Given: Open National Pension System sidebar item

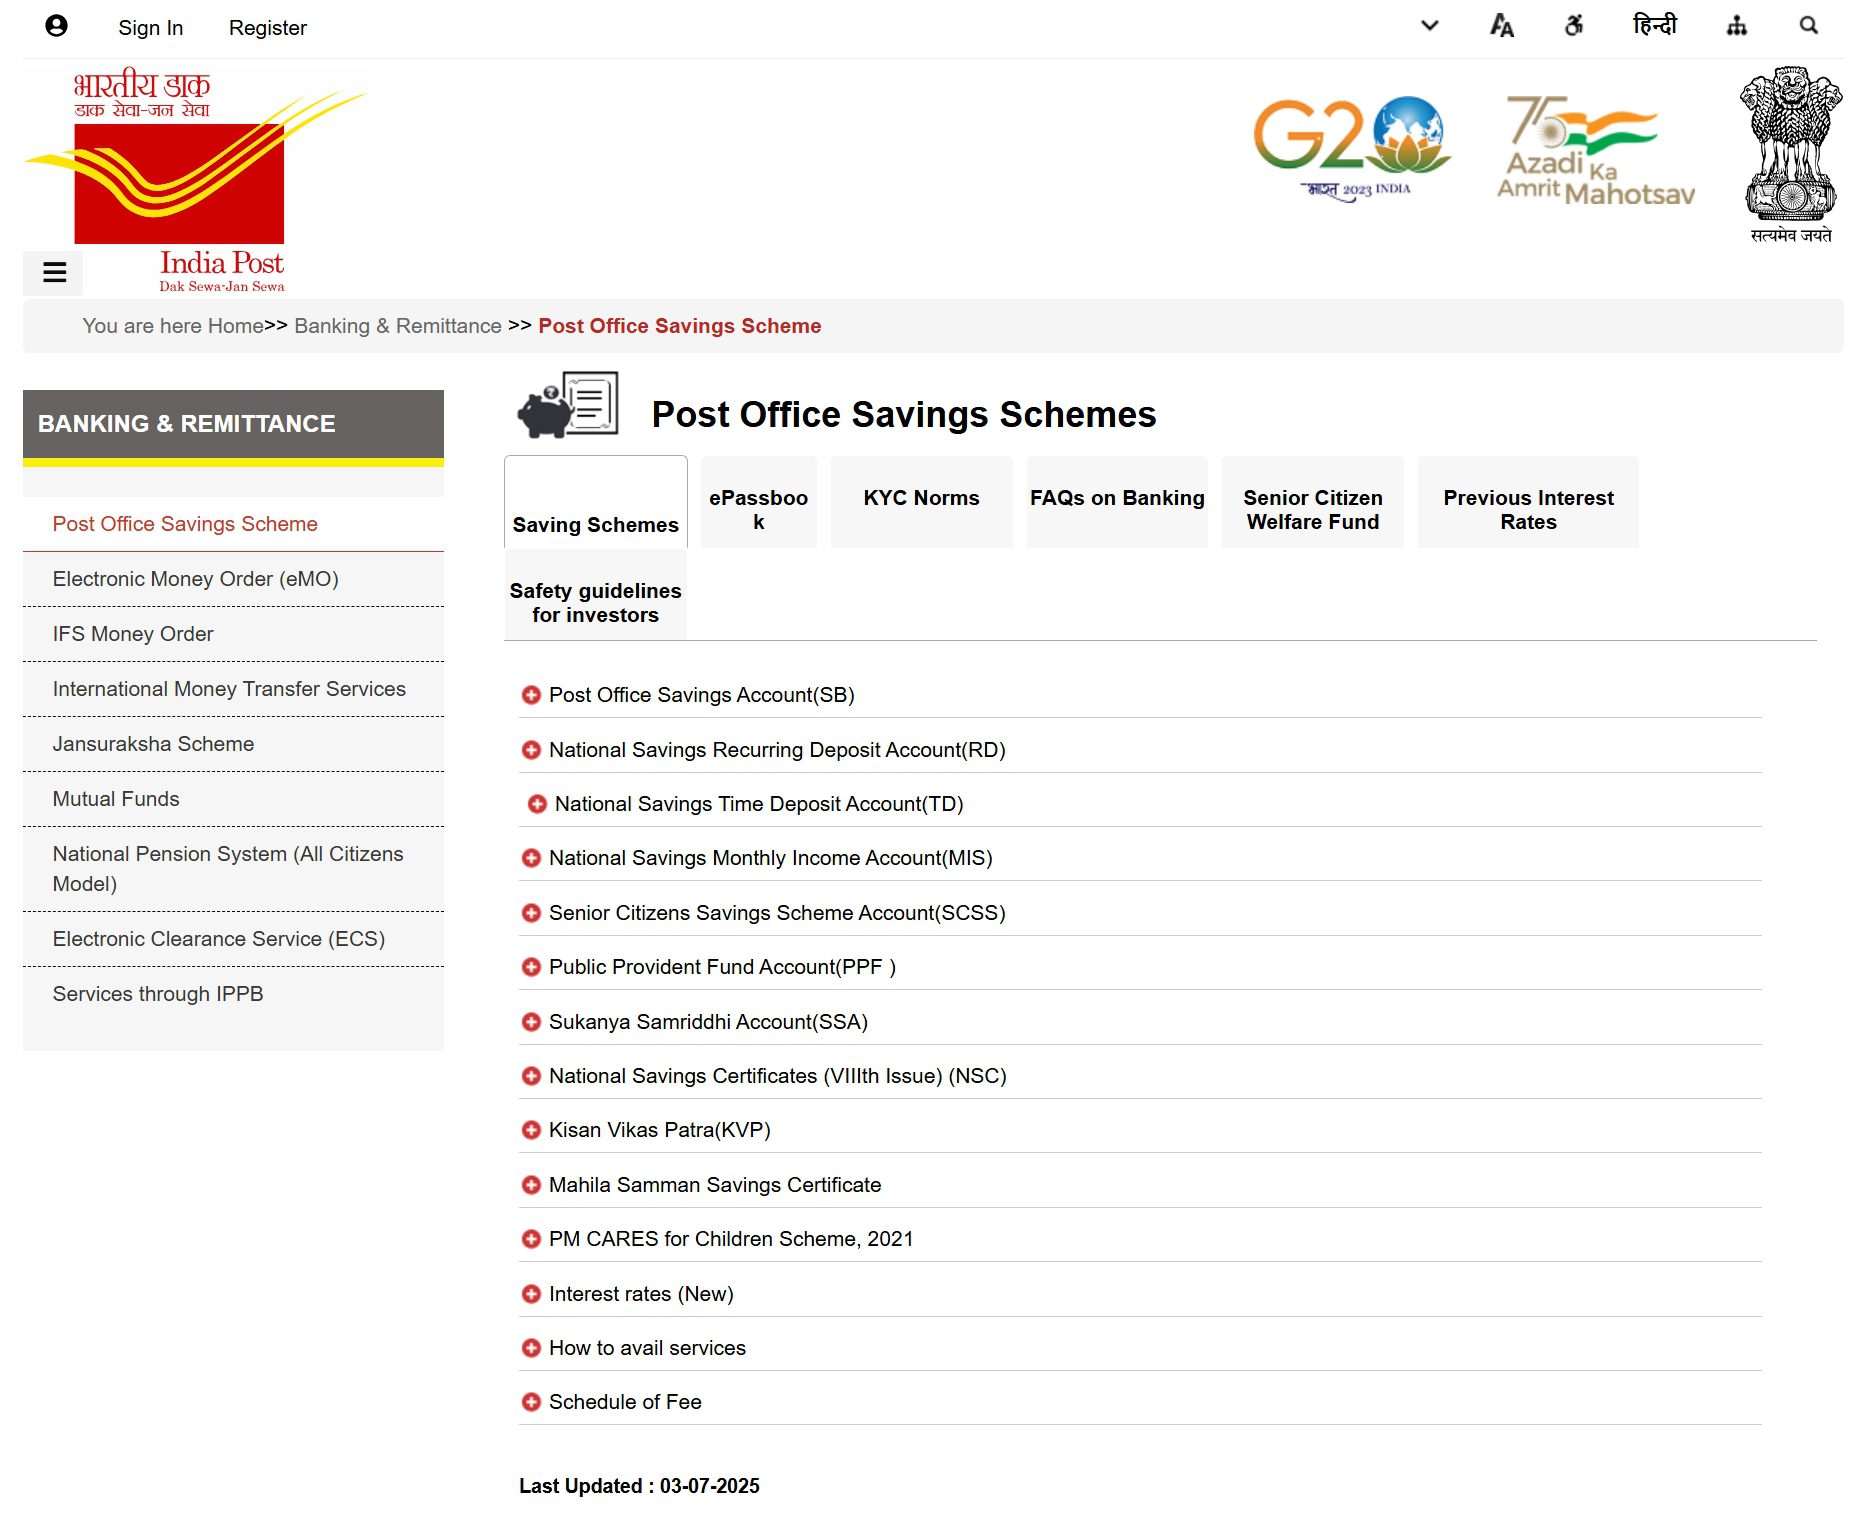Looking at the screenshot, I should 233,869.
